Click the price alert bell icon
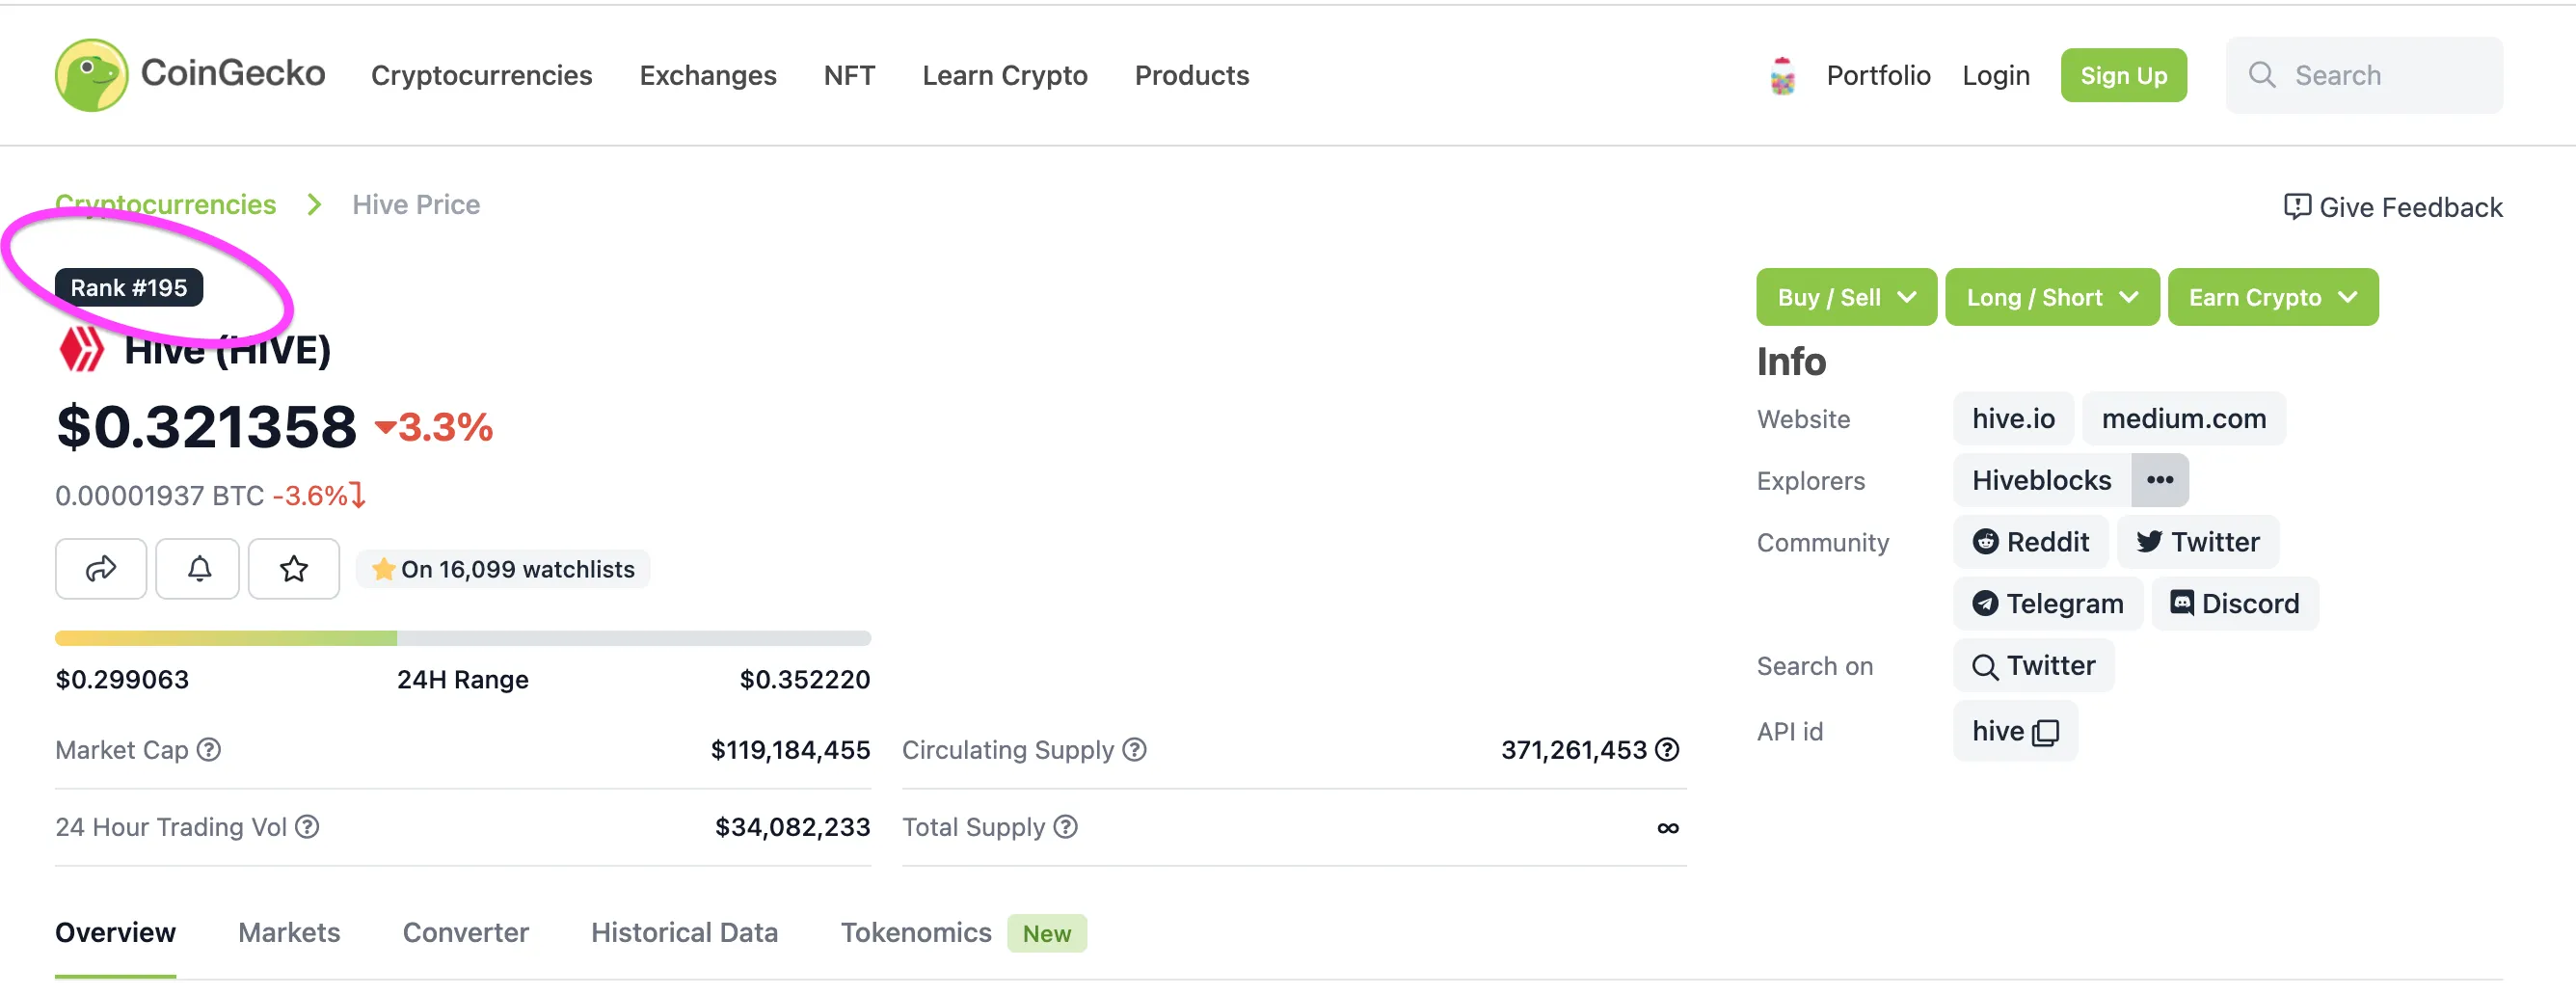The width and height of the screenshot is (2576, 995). [x=198, y=569]
